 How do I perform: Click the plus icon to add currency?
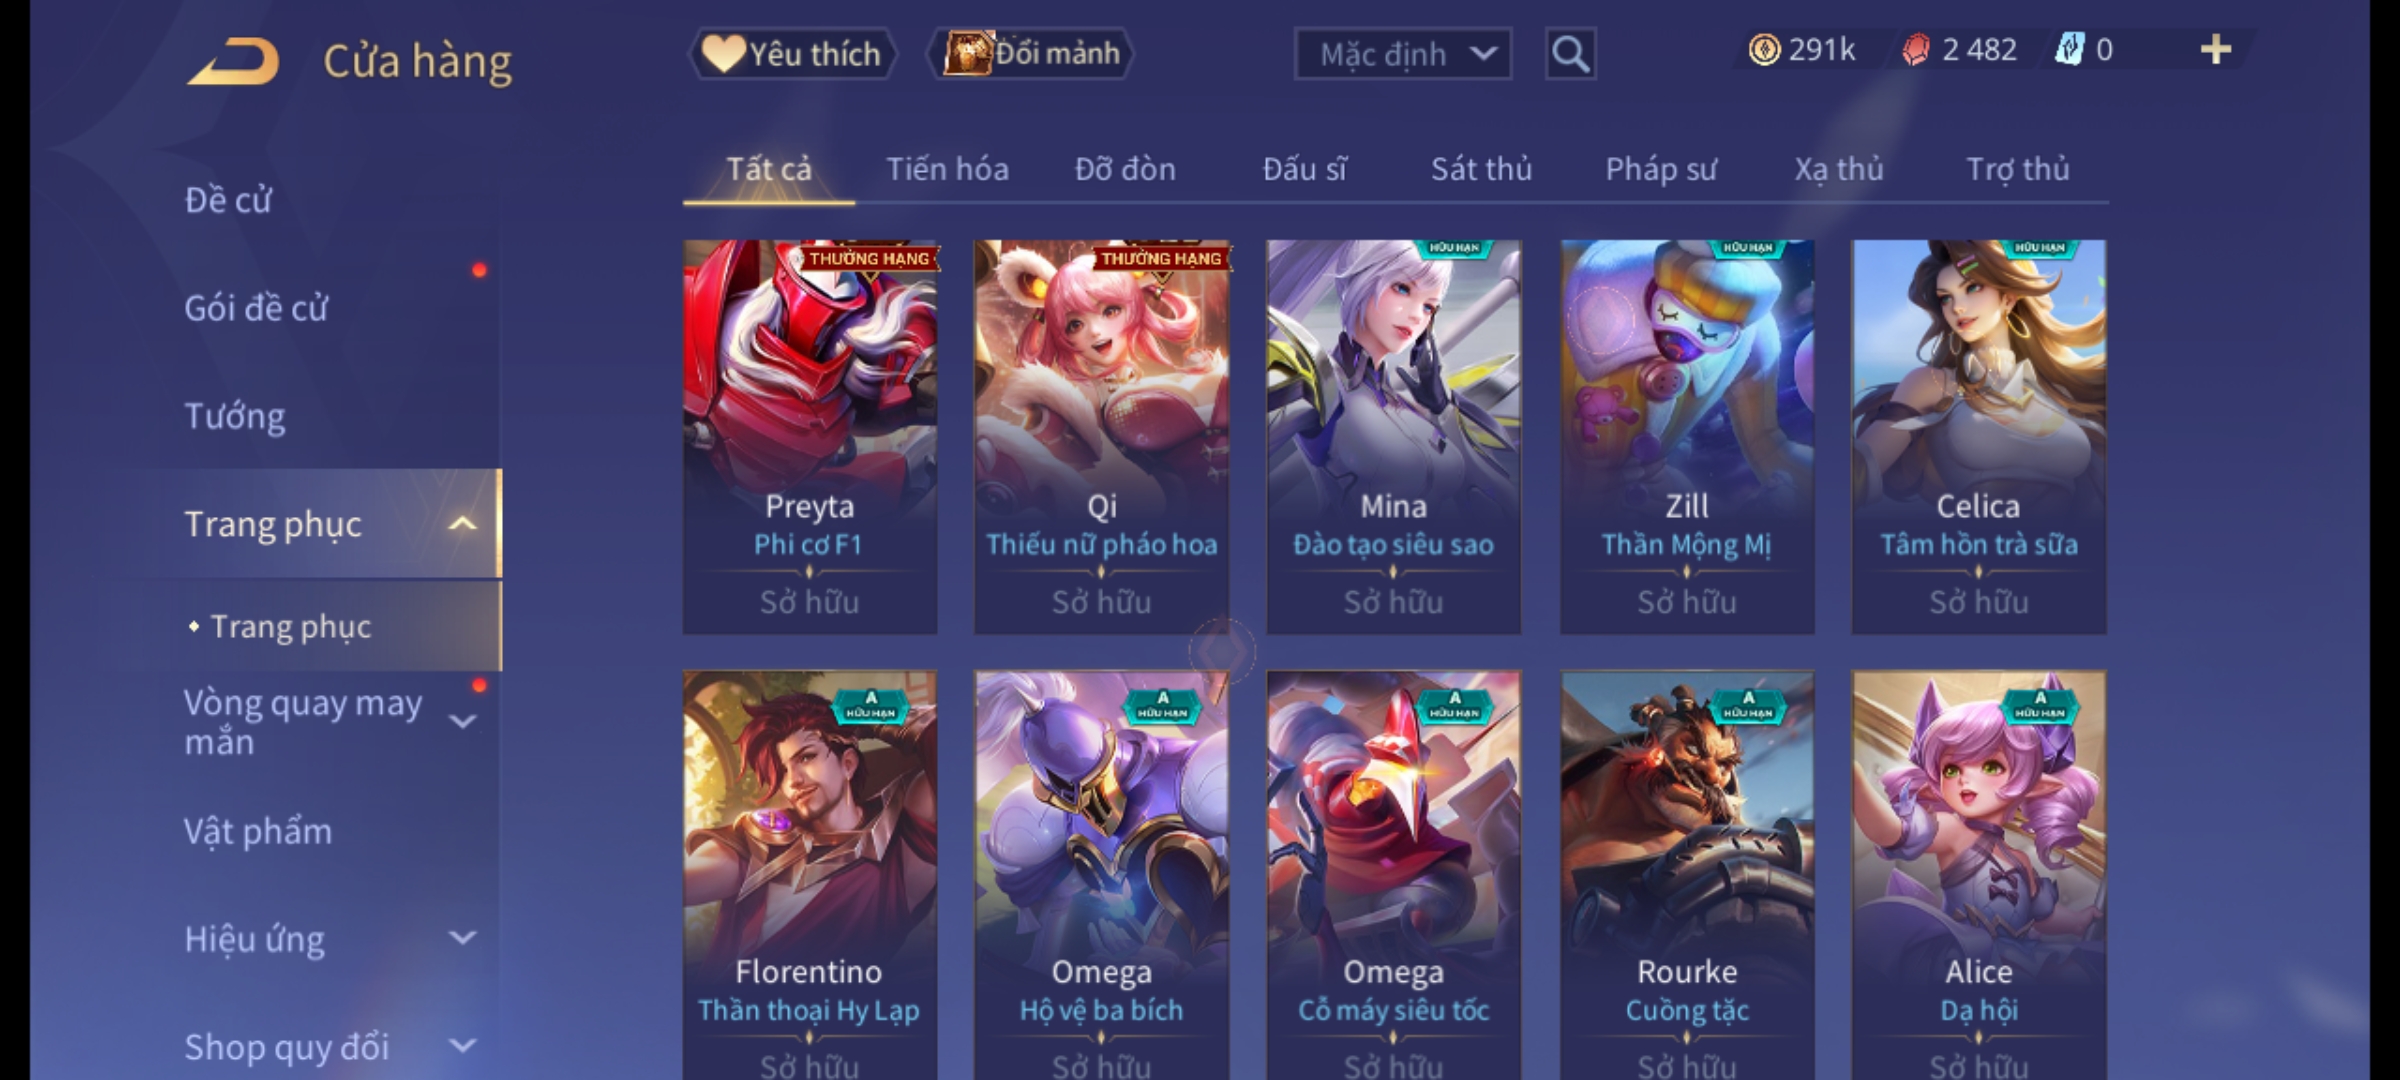coord(2216,50)
